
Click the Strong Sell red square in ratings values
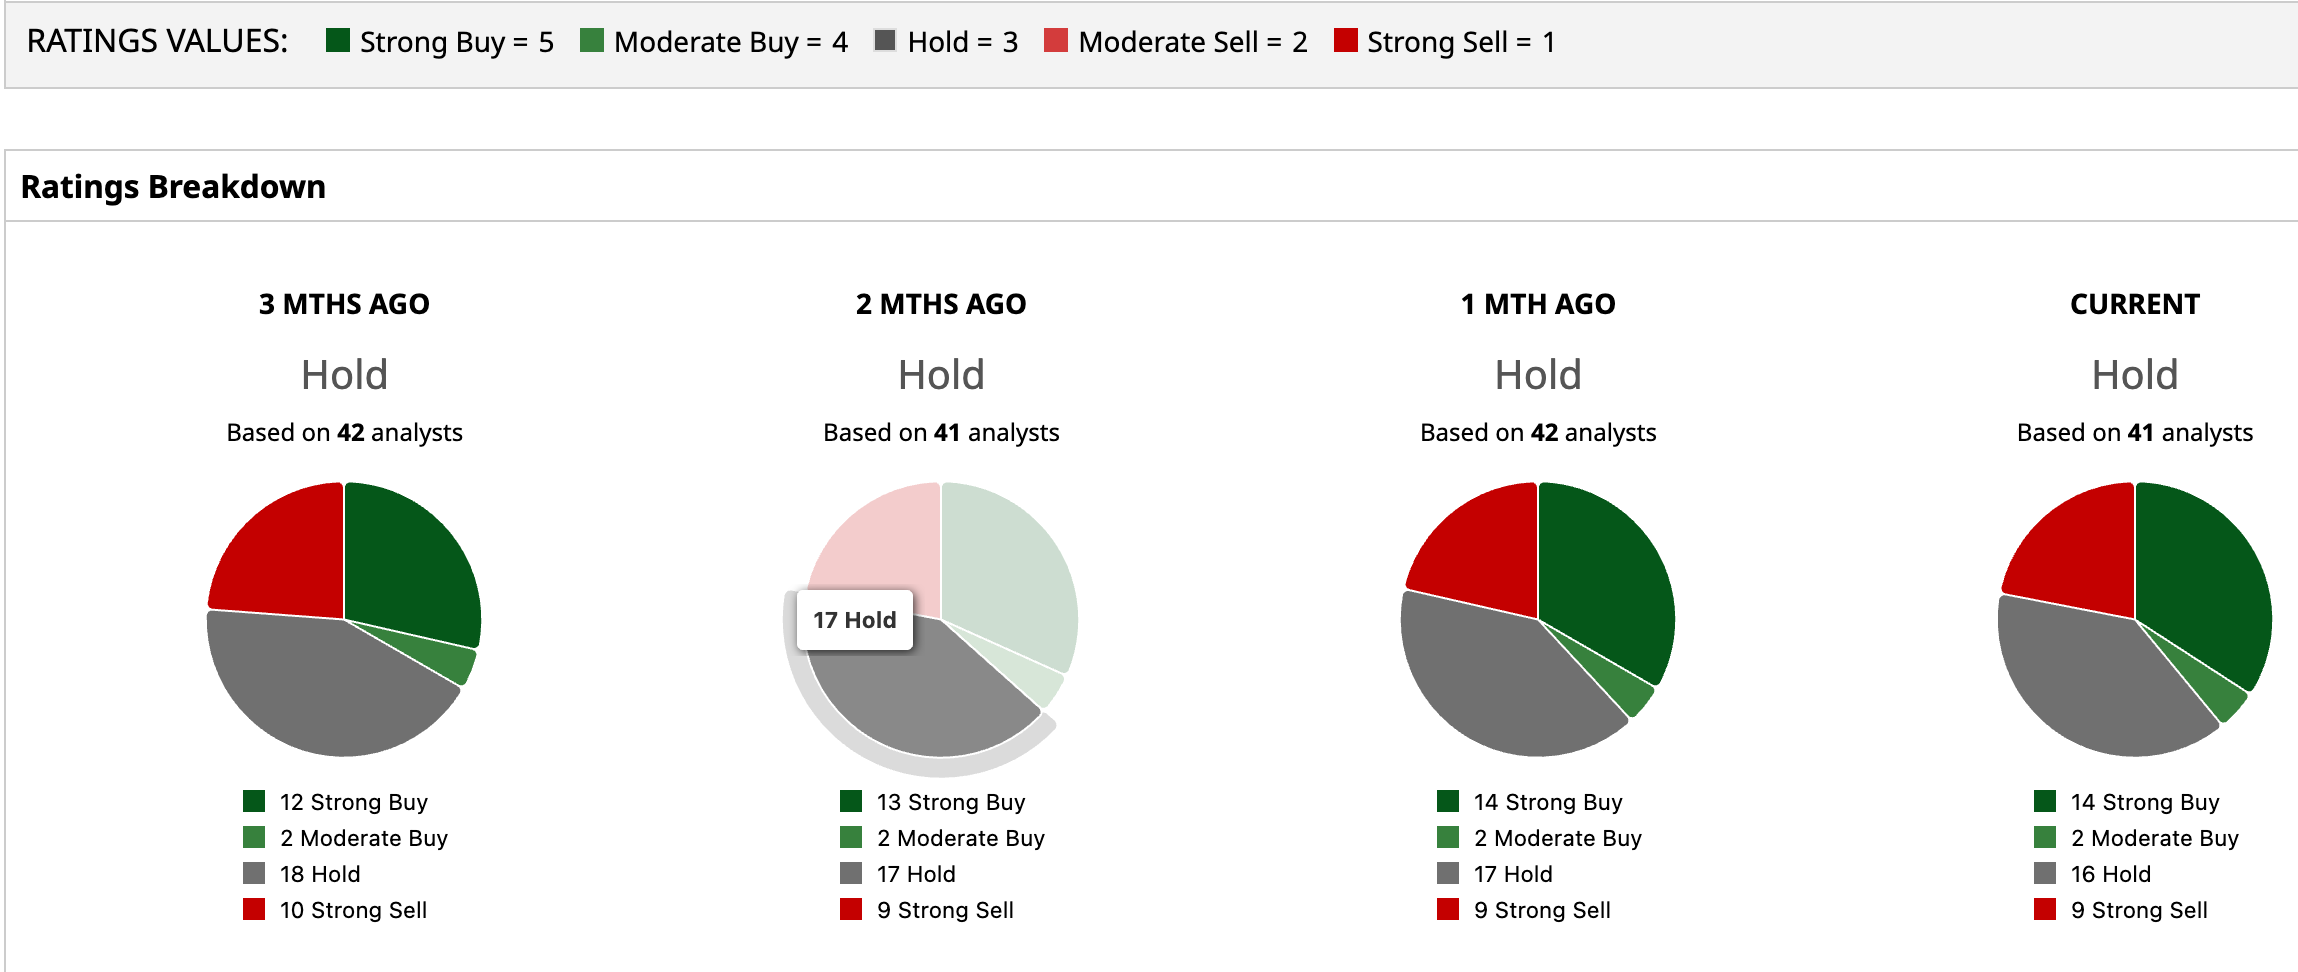pos(1346,41)
